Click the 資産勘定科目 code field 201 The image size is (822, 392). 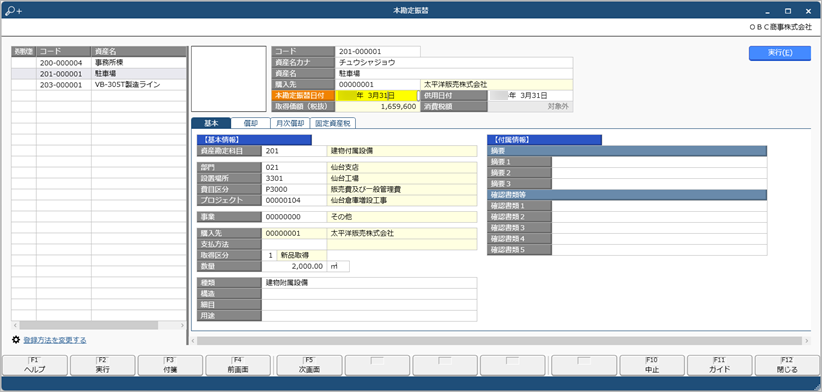(294, 151)
